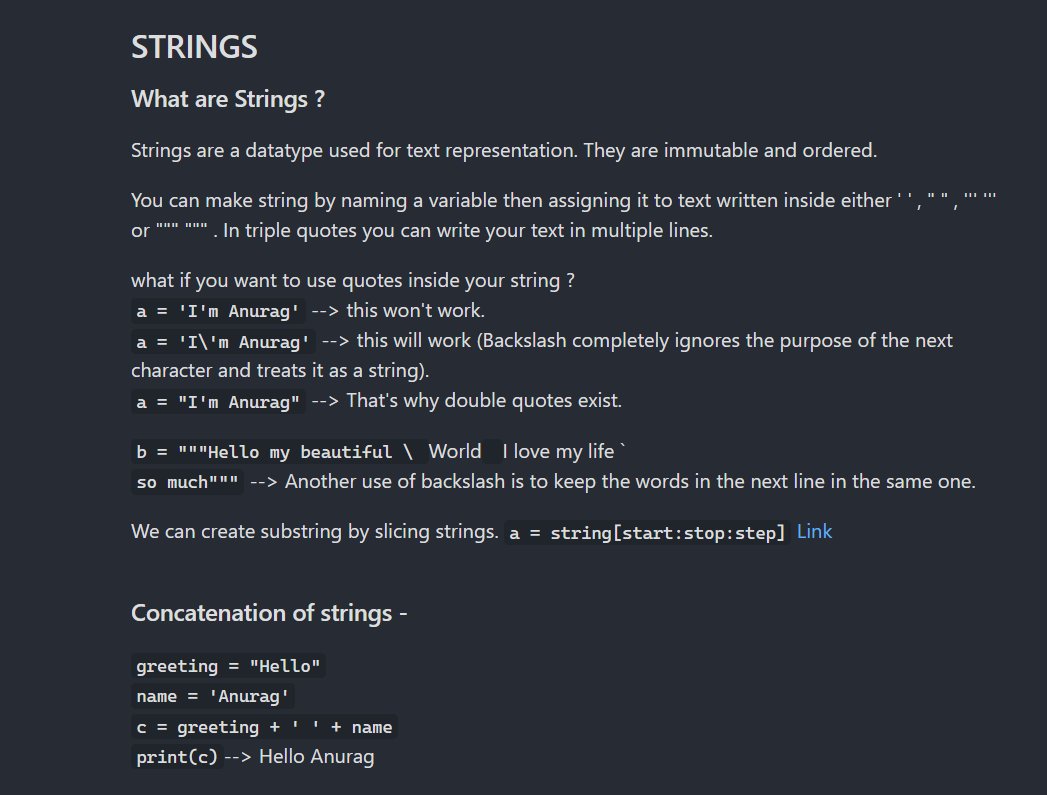Click the code c = greeting + ' ' + name
The image size is (1047, 795).
click(x=264, y=727)
